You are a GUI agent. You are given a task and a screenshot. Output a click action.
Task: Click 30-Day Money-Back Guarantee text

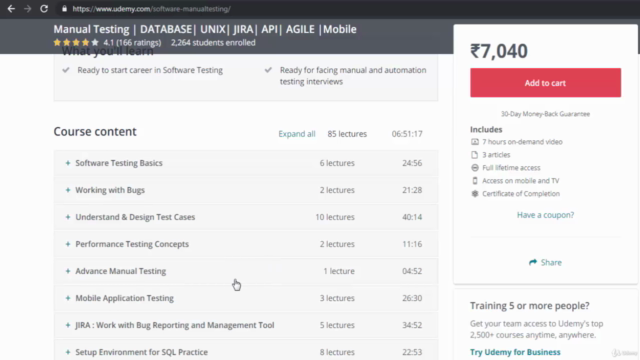pyautogui.click(x=545, y=114)
